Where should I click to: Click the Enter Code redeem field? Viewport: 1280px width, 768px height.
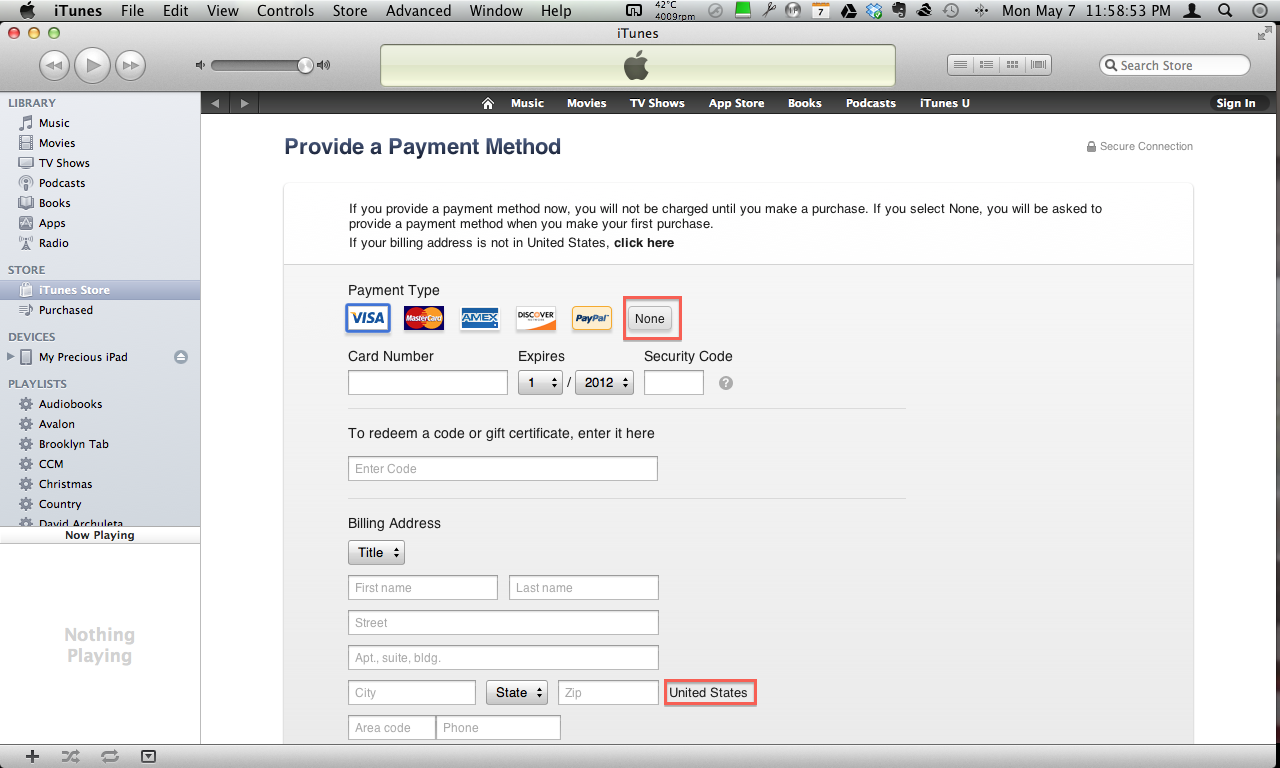503,468
